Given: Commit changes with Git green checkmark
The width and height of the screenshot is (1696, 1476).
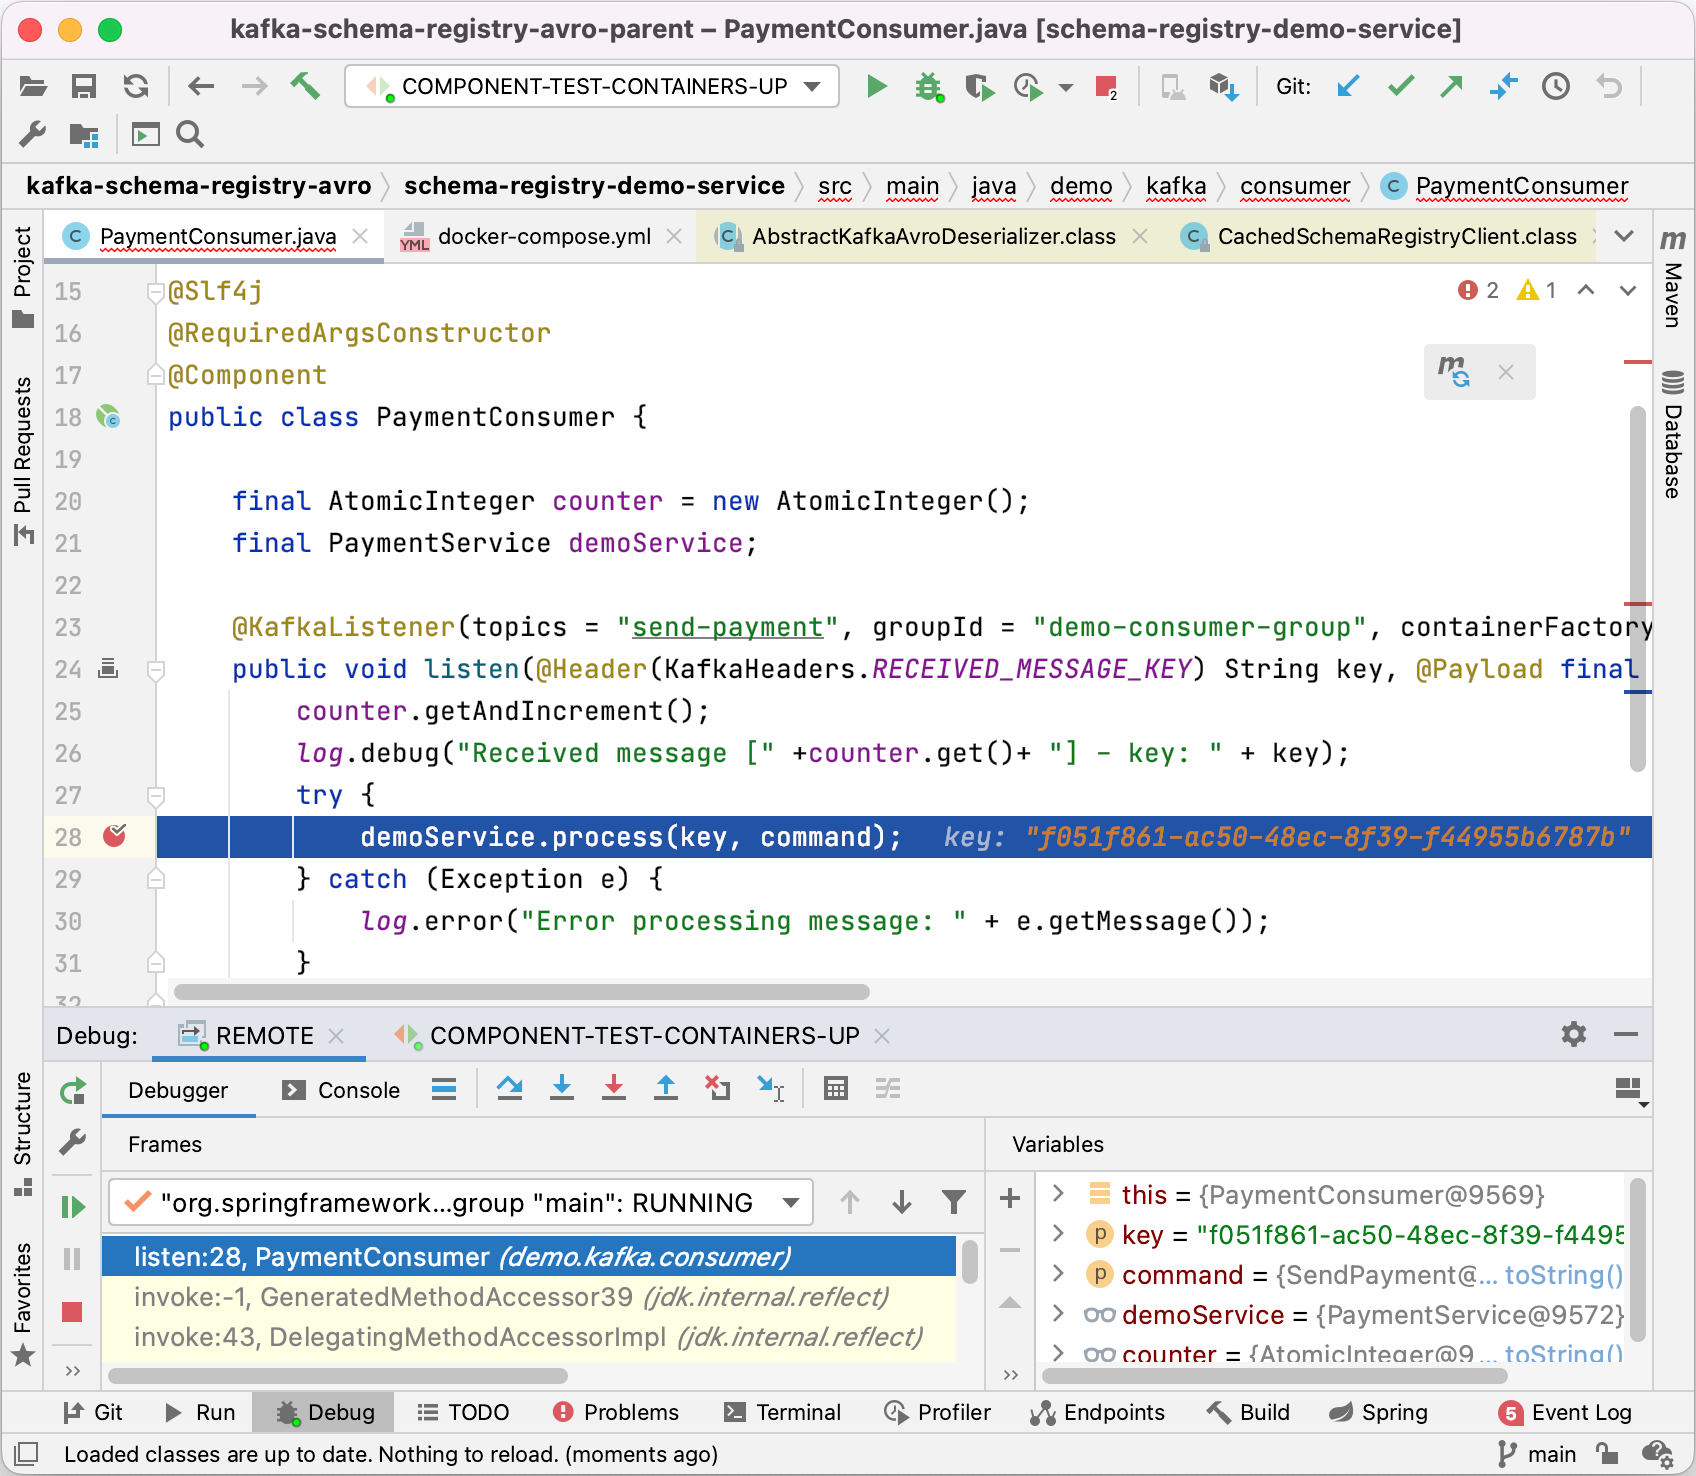Looking at the screenshot, I should point(1401,87).
